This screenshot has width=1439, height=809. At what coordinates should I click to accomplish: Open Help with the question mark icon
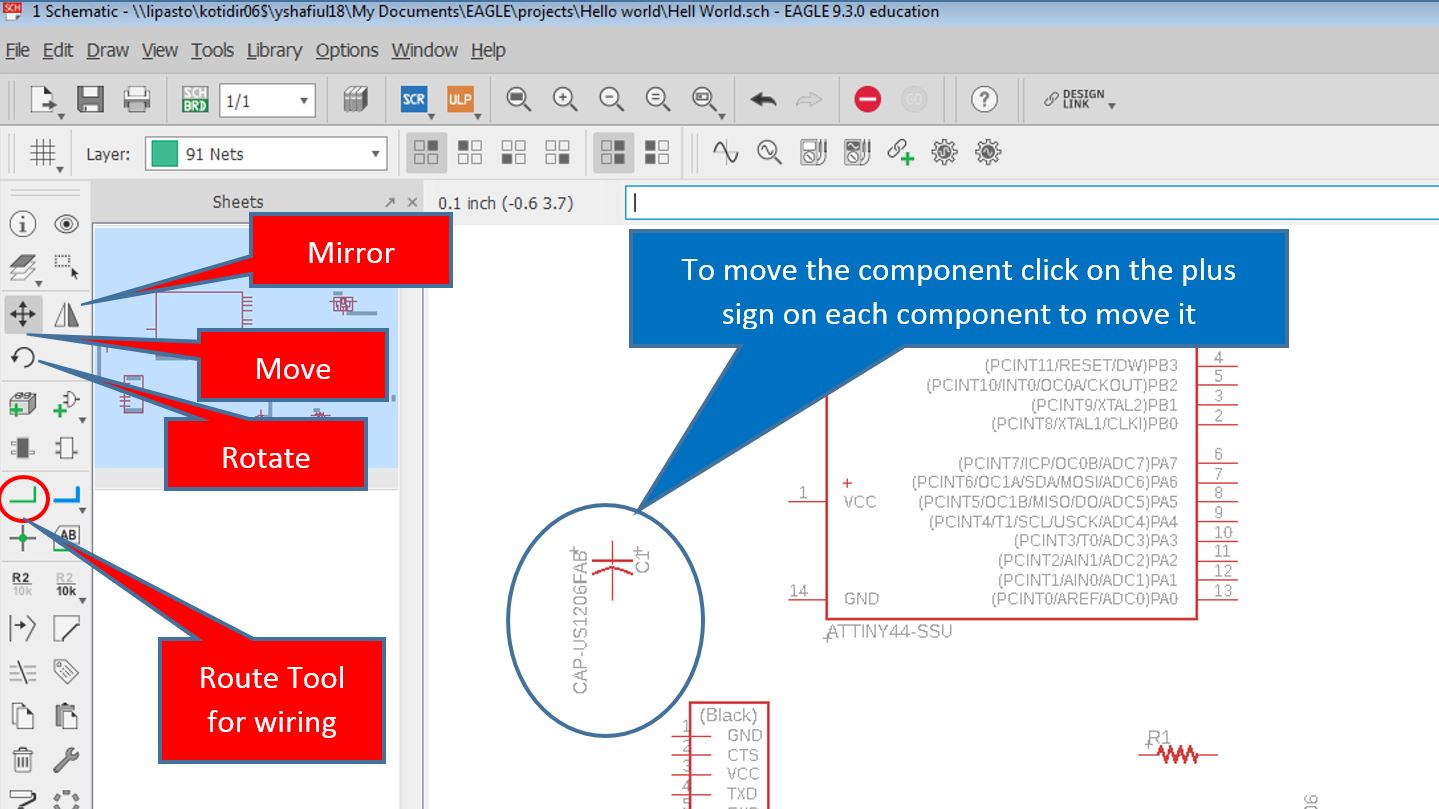tap(985, 99)
